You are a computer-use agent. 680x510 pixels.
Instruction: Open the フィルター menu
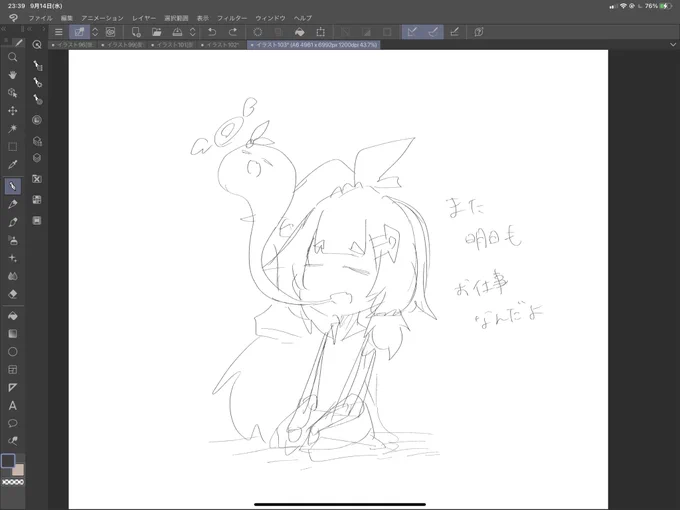pos(232,18)
